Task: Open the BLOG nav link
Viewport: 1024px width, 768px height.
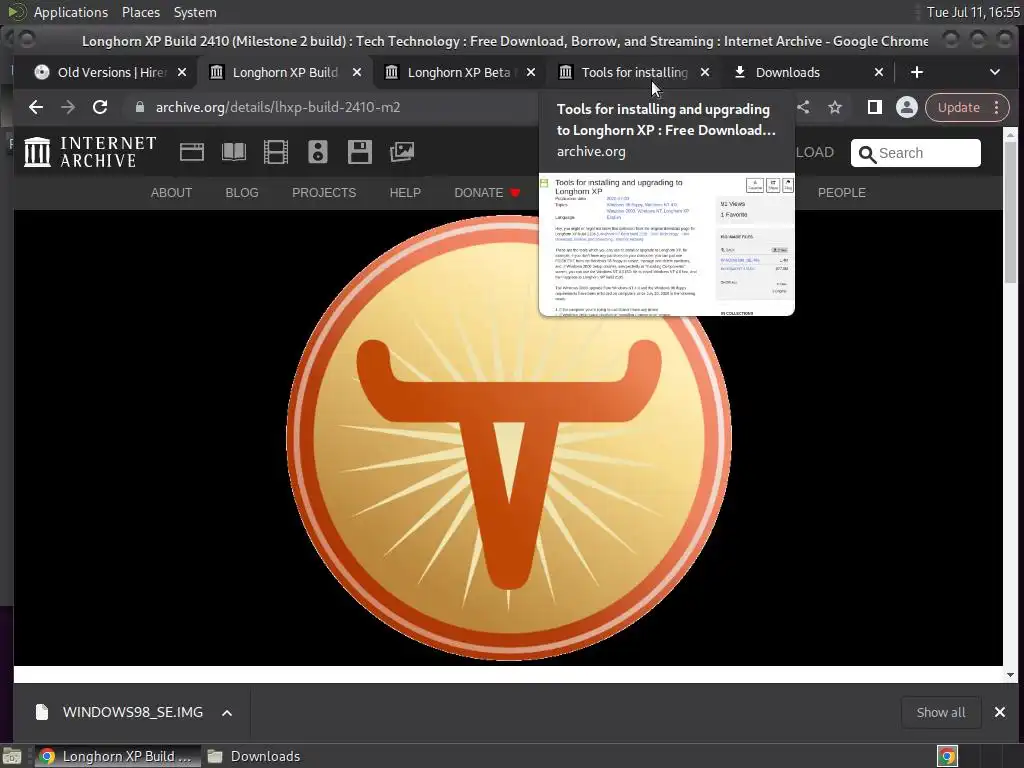Action: 242,193
